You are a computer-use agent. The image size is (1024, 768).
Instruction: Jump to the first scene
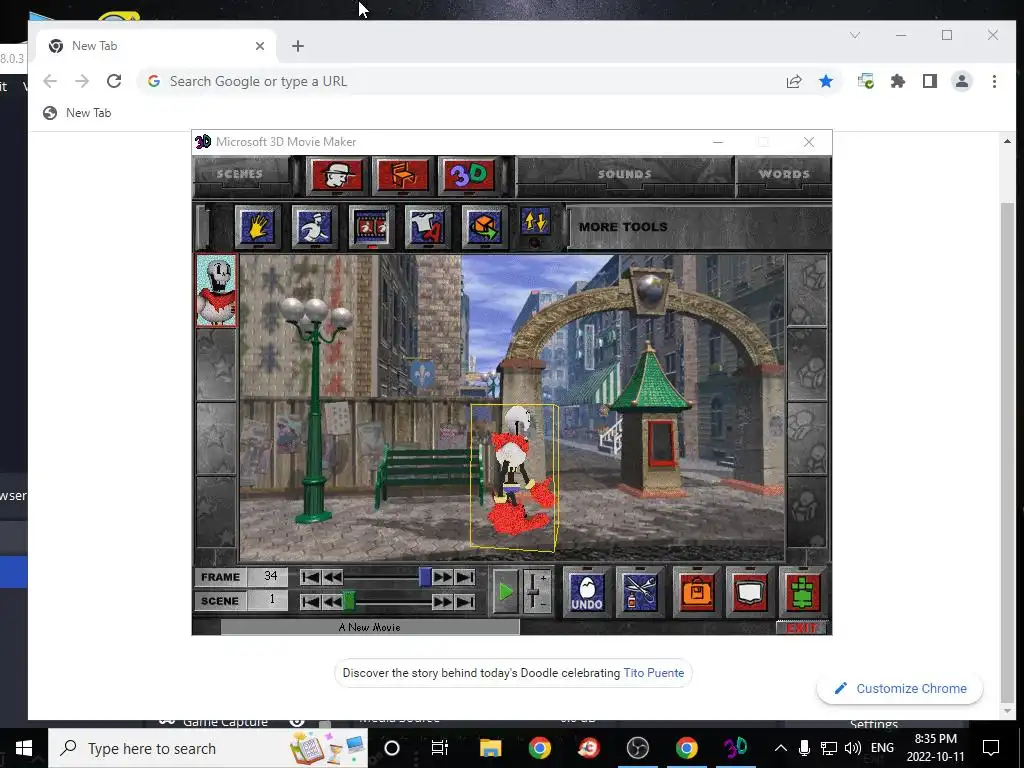pos(311,601)
